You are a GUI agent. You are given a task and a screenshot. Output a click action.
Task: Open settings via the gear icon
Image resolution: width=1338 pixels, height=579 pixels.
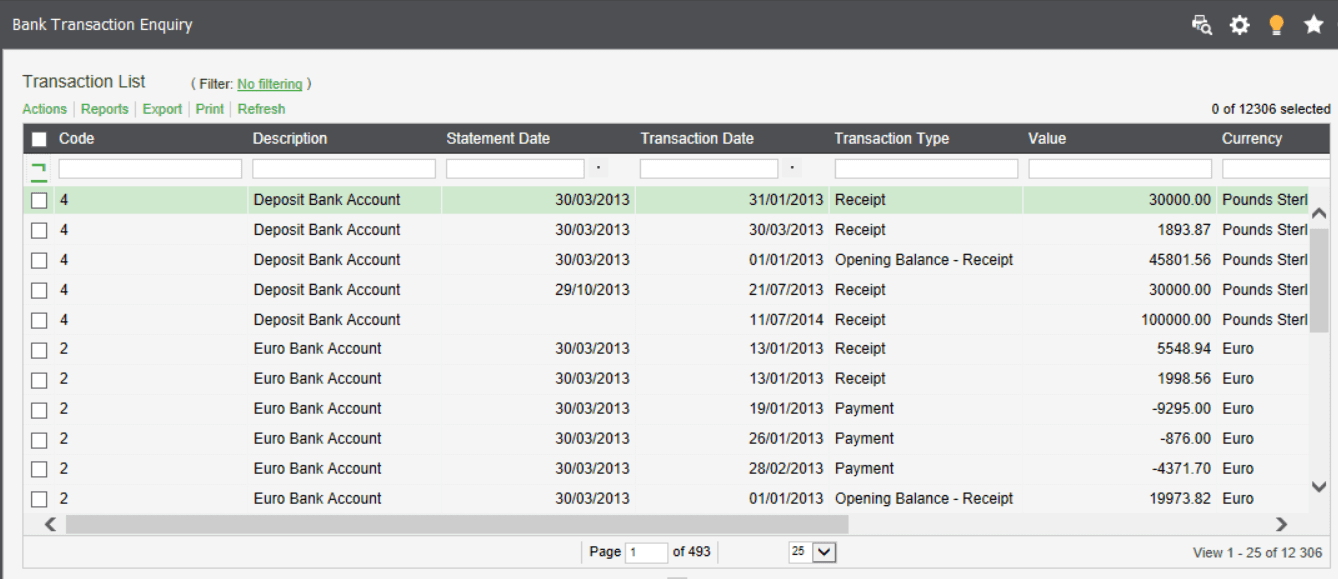tap(1240, 25)
